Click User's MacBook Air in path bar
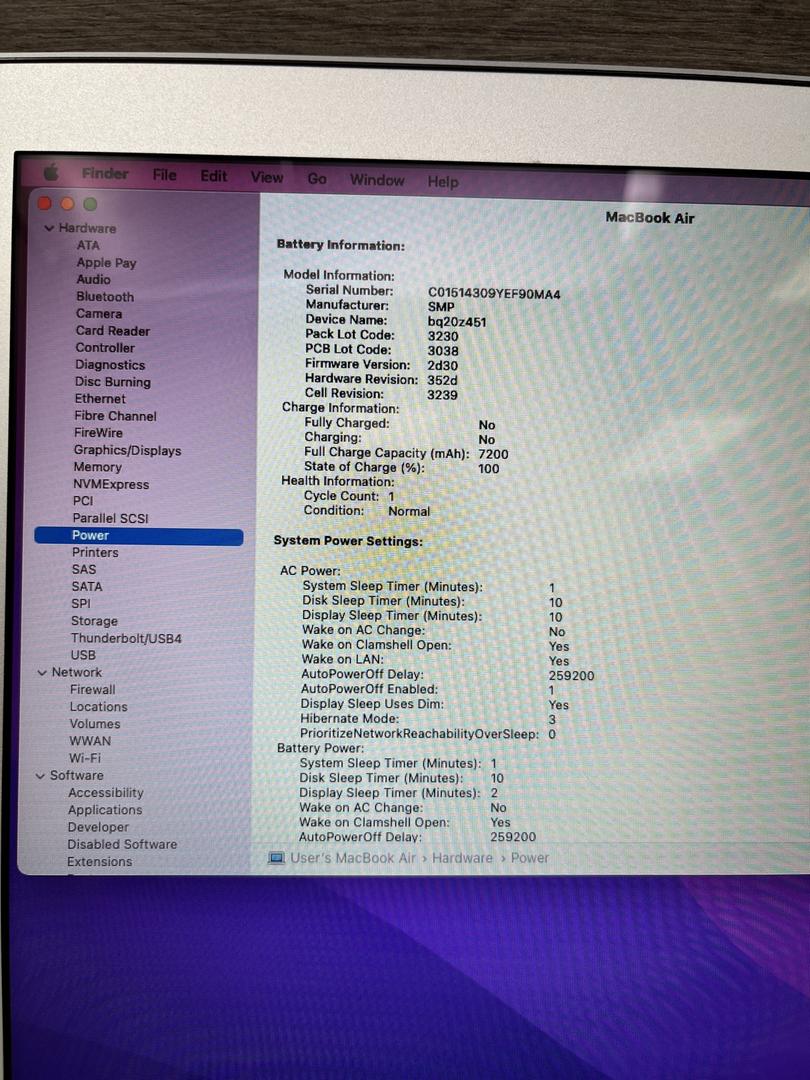810x1080 pixels. [x=353, y=858]
